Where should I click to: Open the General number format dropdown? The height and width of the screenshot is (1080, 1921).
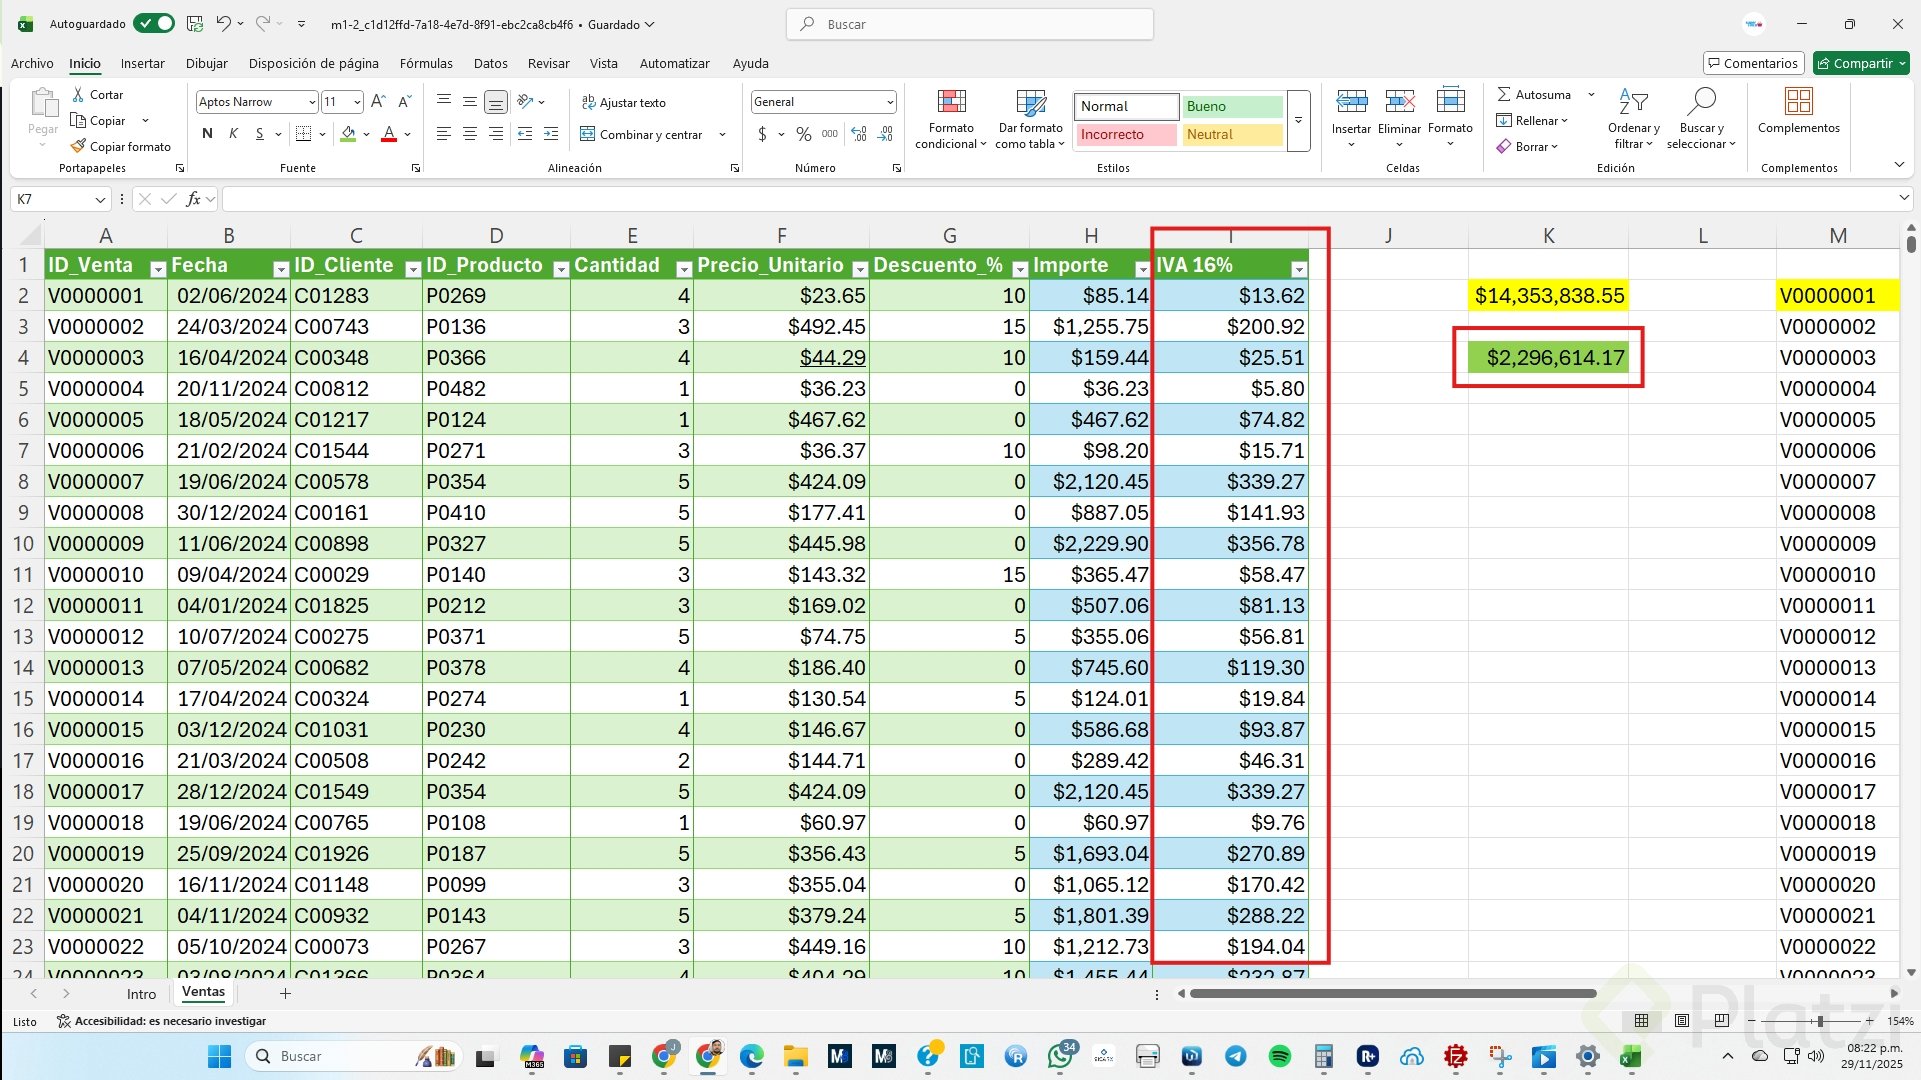(x=889, y=102)
